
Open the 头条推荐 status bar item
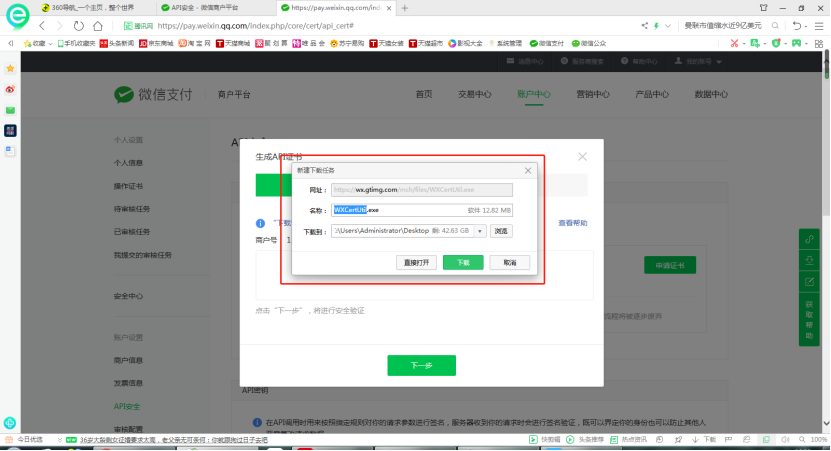point(585,439)
